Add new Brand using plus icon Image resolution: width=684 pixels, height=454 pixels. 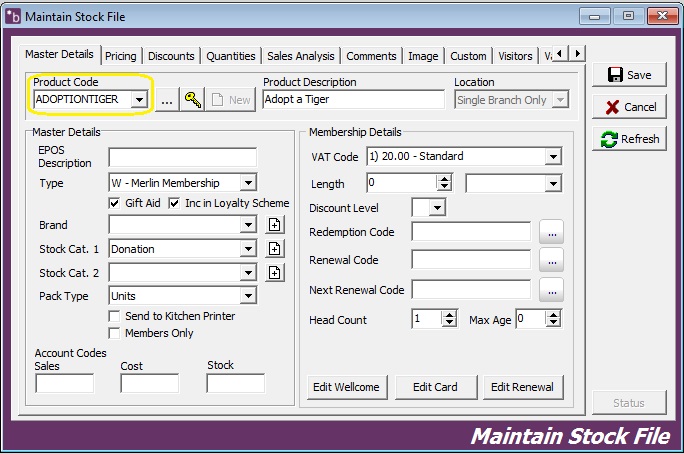point(275,225)
